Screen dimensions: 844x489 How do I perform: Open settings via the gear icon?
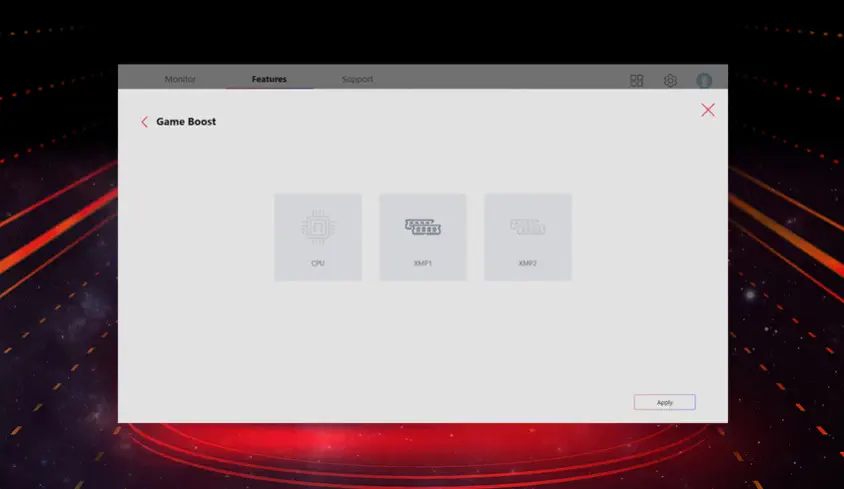(670, 80)
